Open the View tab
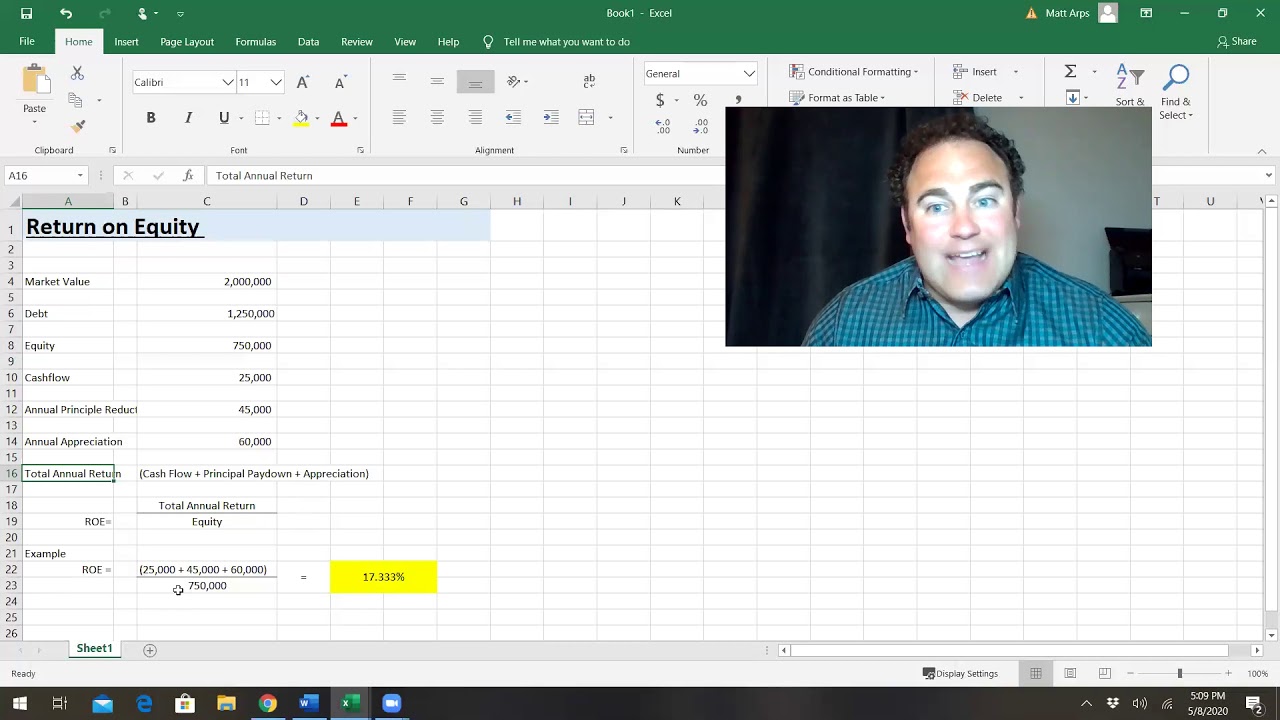The width and height of the screenshot is (1280, 720). (405, 42)
